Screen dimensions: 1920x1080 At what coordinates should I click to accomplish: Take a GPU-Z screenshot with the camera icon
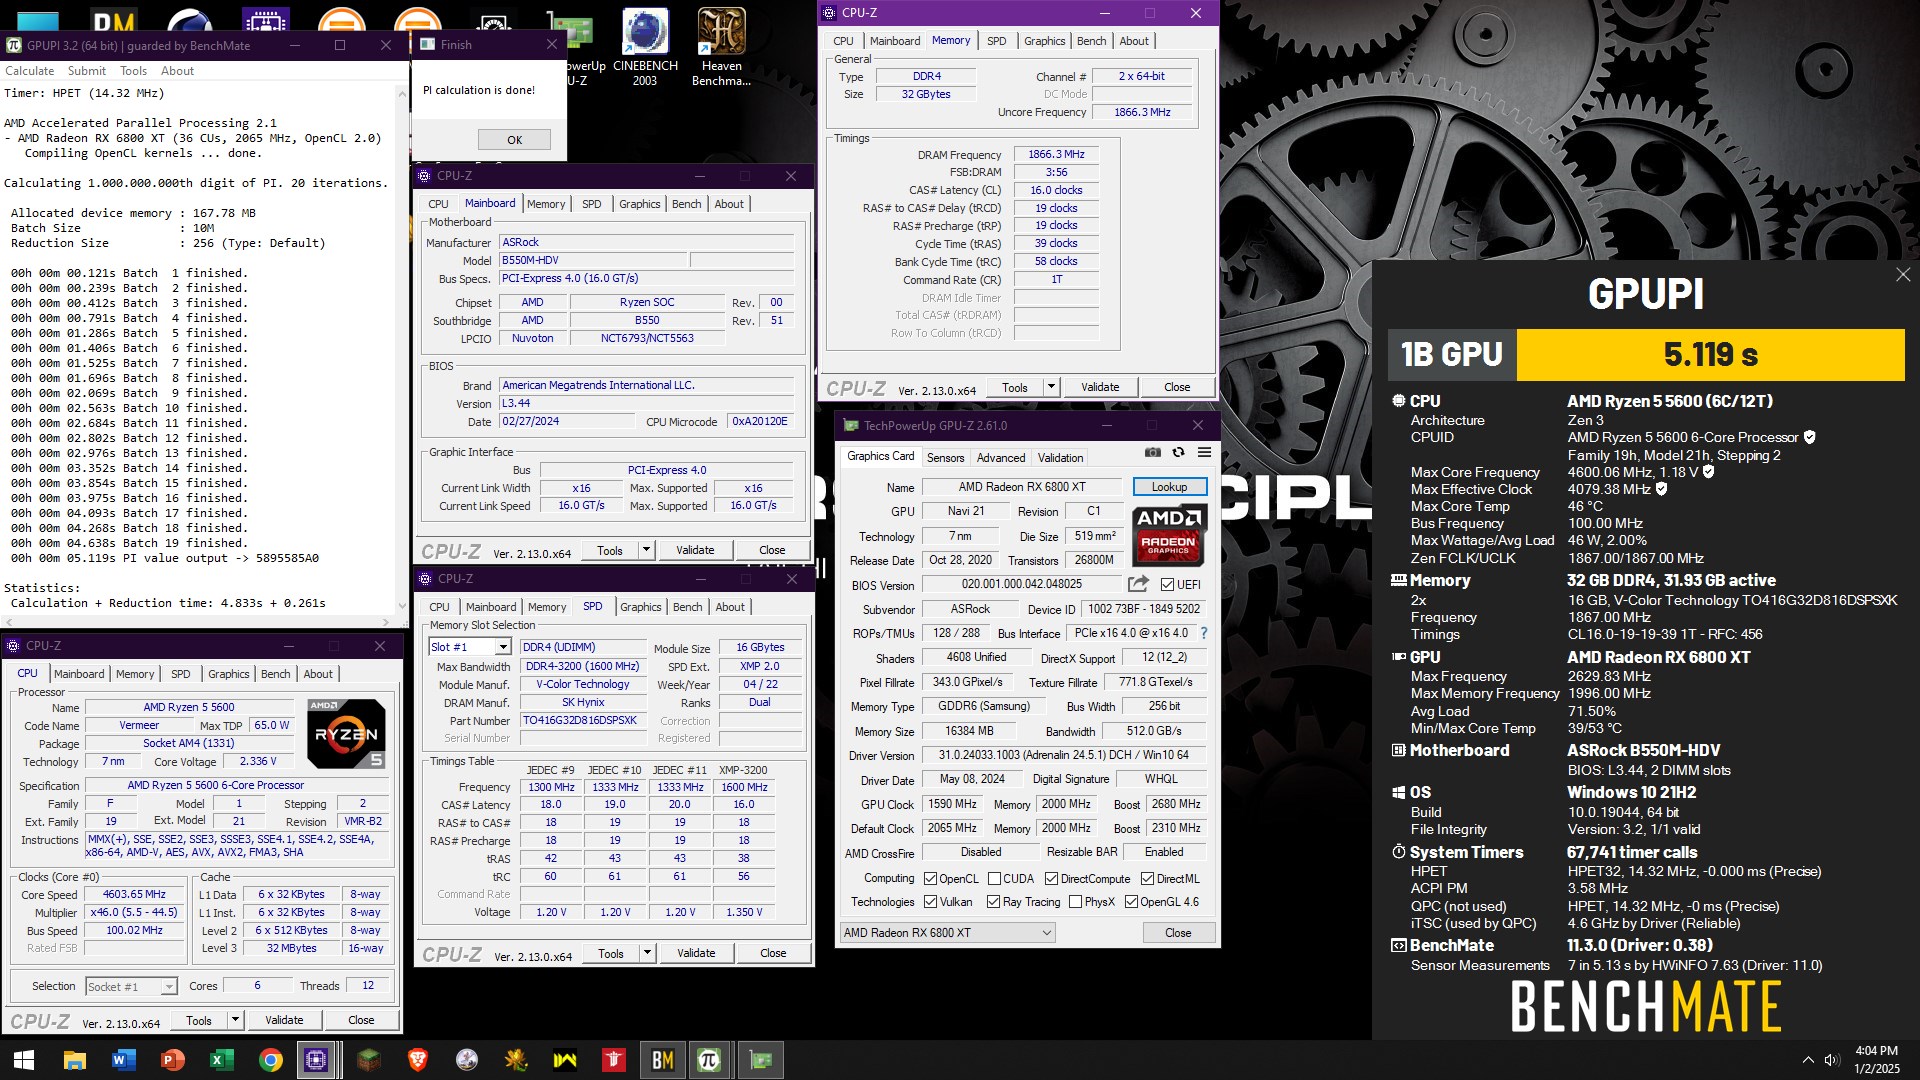click(1153, 453)
